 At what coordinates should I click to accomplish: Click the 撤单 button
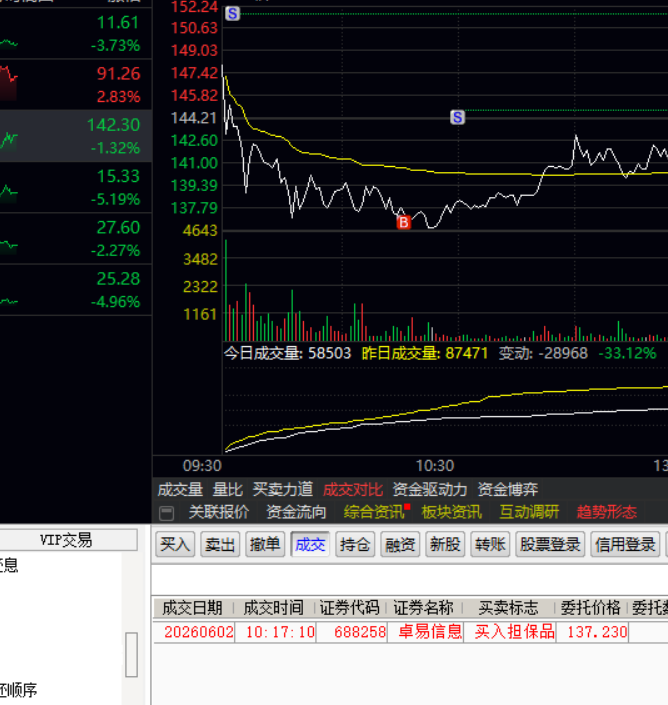(265, 544)
